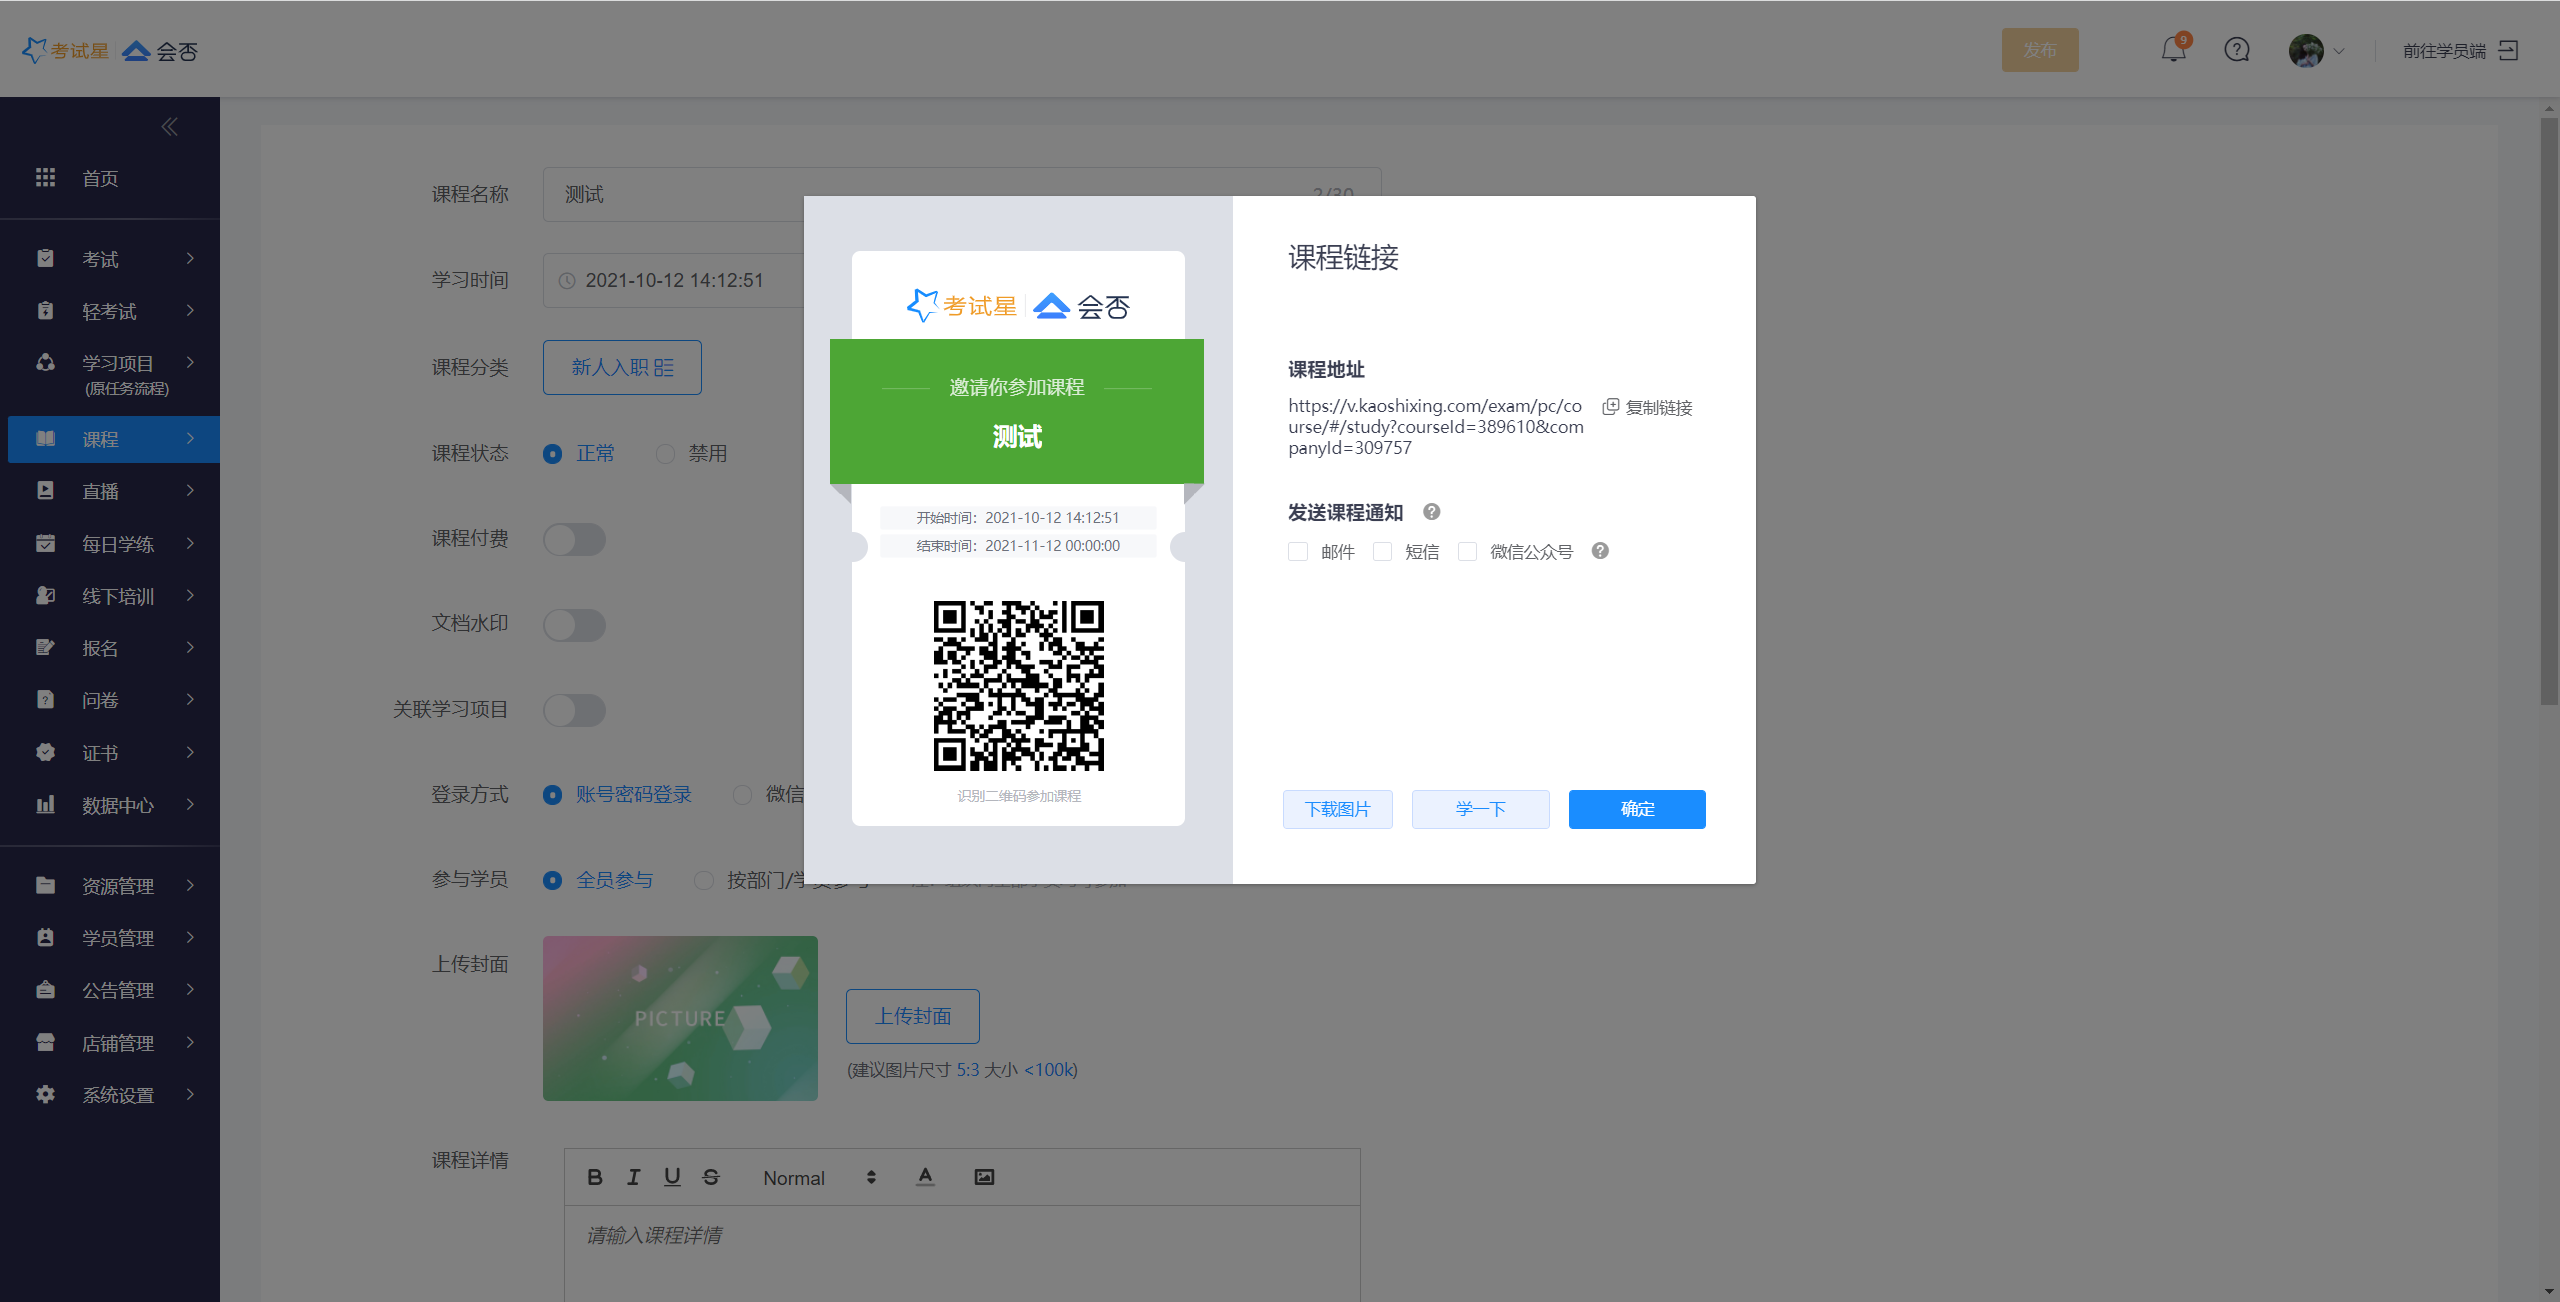This screenshot has width=2560, height=1302.
Task: Go to 首页 in the sidebar
Action: pos(100,178)
